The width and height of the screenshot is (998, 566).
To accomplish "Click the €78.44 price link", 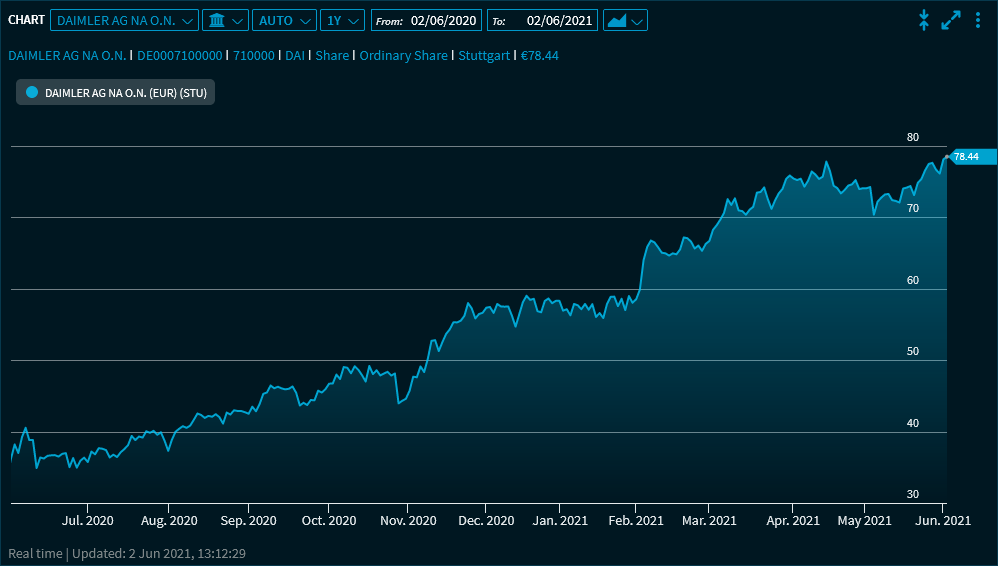I will pyautogui.click(x=539, y=56).
